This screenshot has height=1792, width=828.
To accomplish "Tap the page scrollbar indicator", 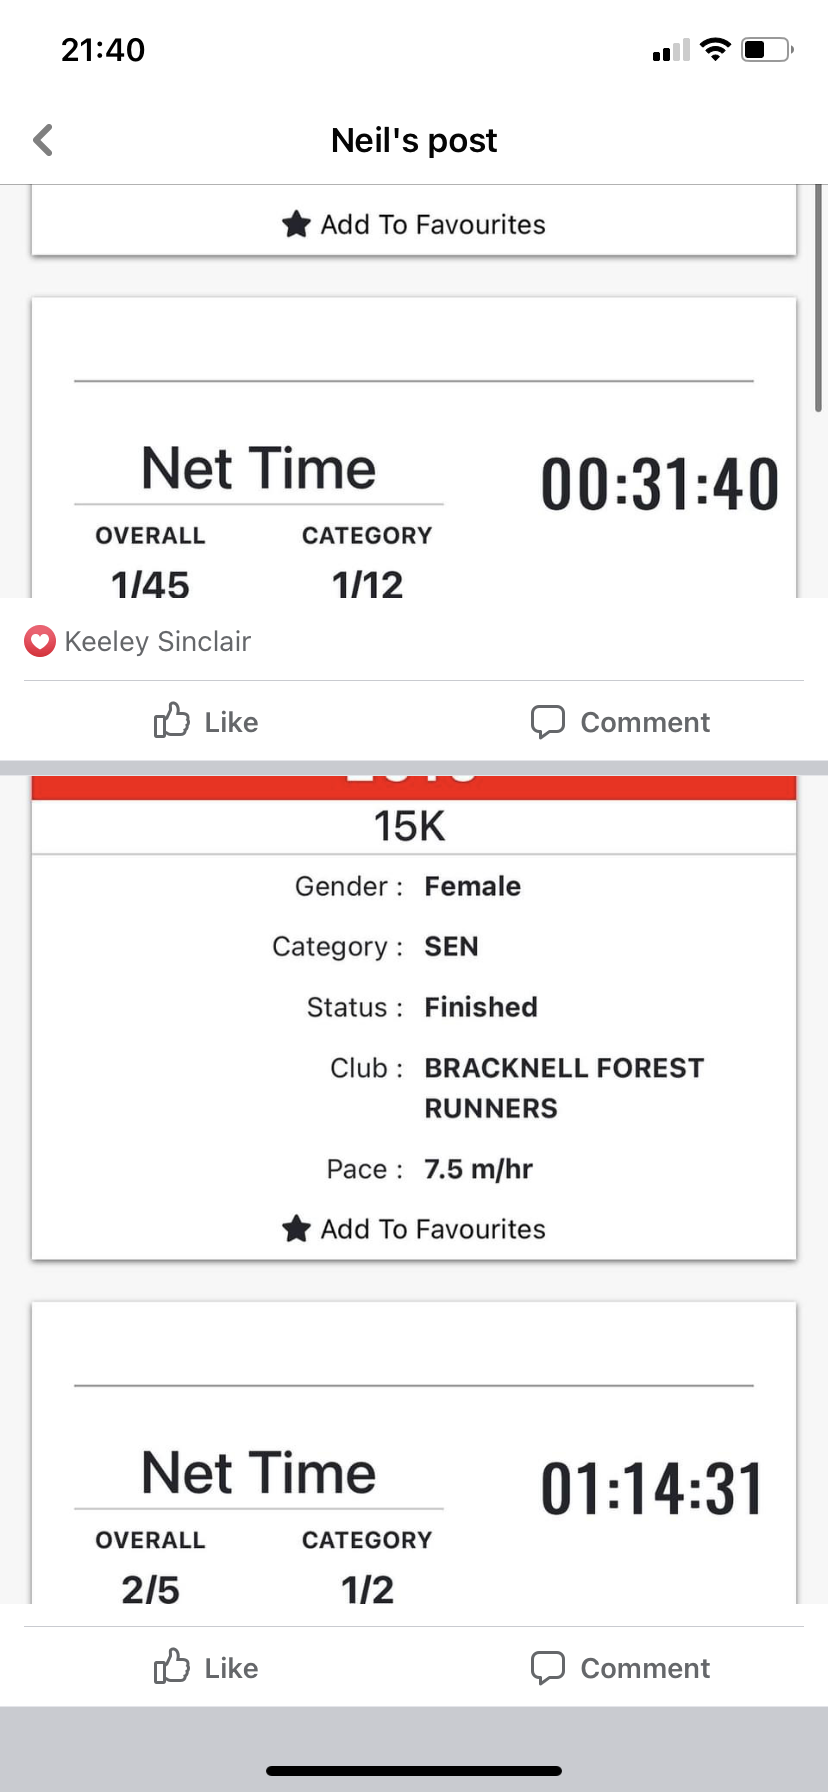I will (x=819, y=300).
